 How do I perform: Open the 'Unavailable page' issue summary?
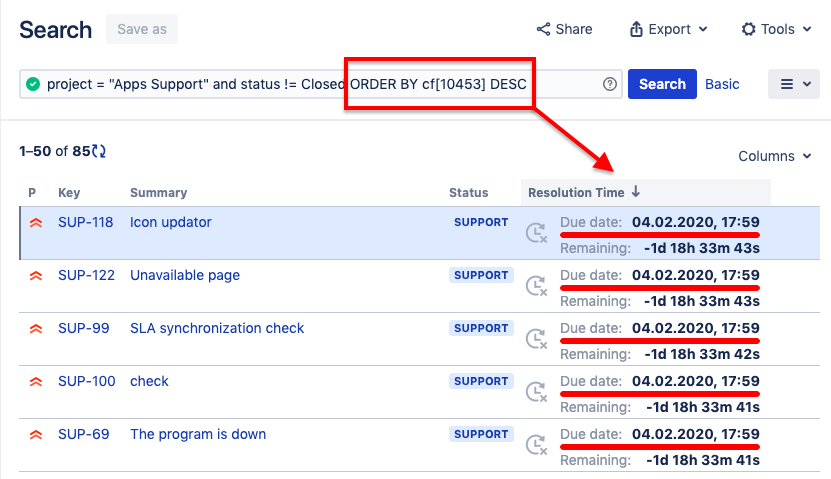pyautogui.click(x=185, y=276)
